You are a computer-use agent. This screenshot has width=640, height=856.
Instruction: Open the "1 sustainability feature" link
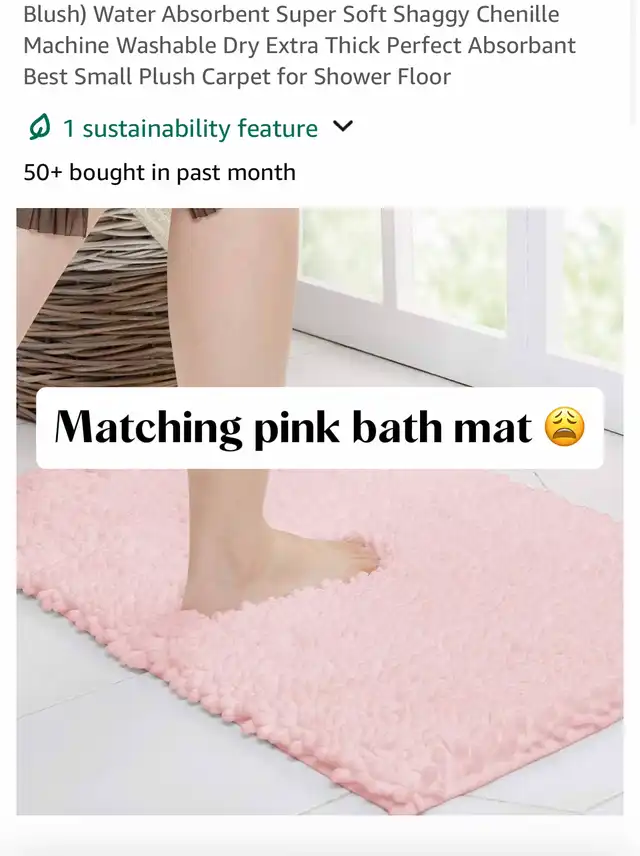point(190,129)
